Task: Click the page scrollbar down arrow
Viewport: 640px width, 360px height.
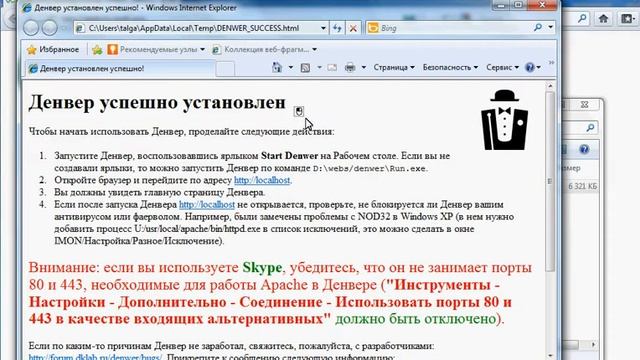Action: click(550, 356)
